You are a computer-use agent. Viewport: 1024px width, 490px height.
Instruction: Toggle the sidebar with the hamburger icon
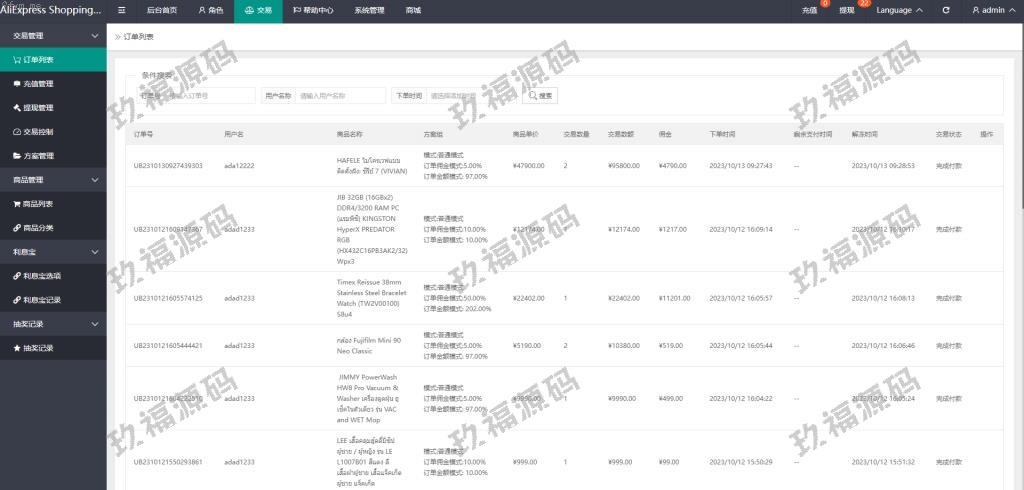point(121,10)
